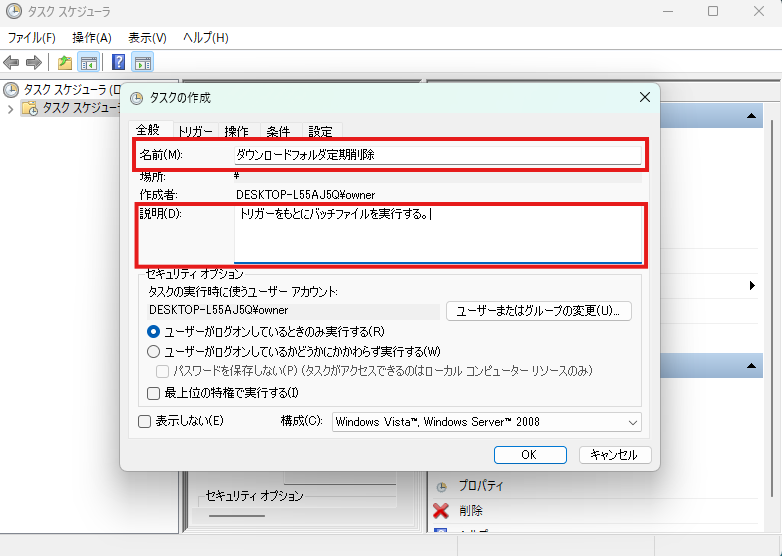Image resolution: width=782 pixels, height=556 pixels.
Task: Open help via blue question mark icon
Action: (x=118, y=63)
